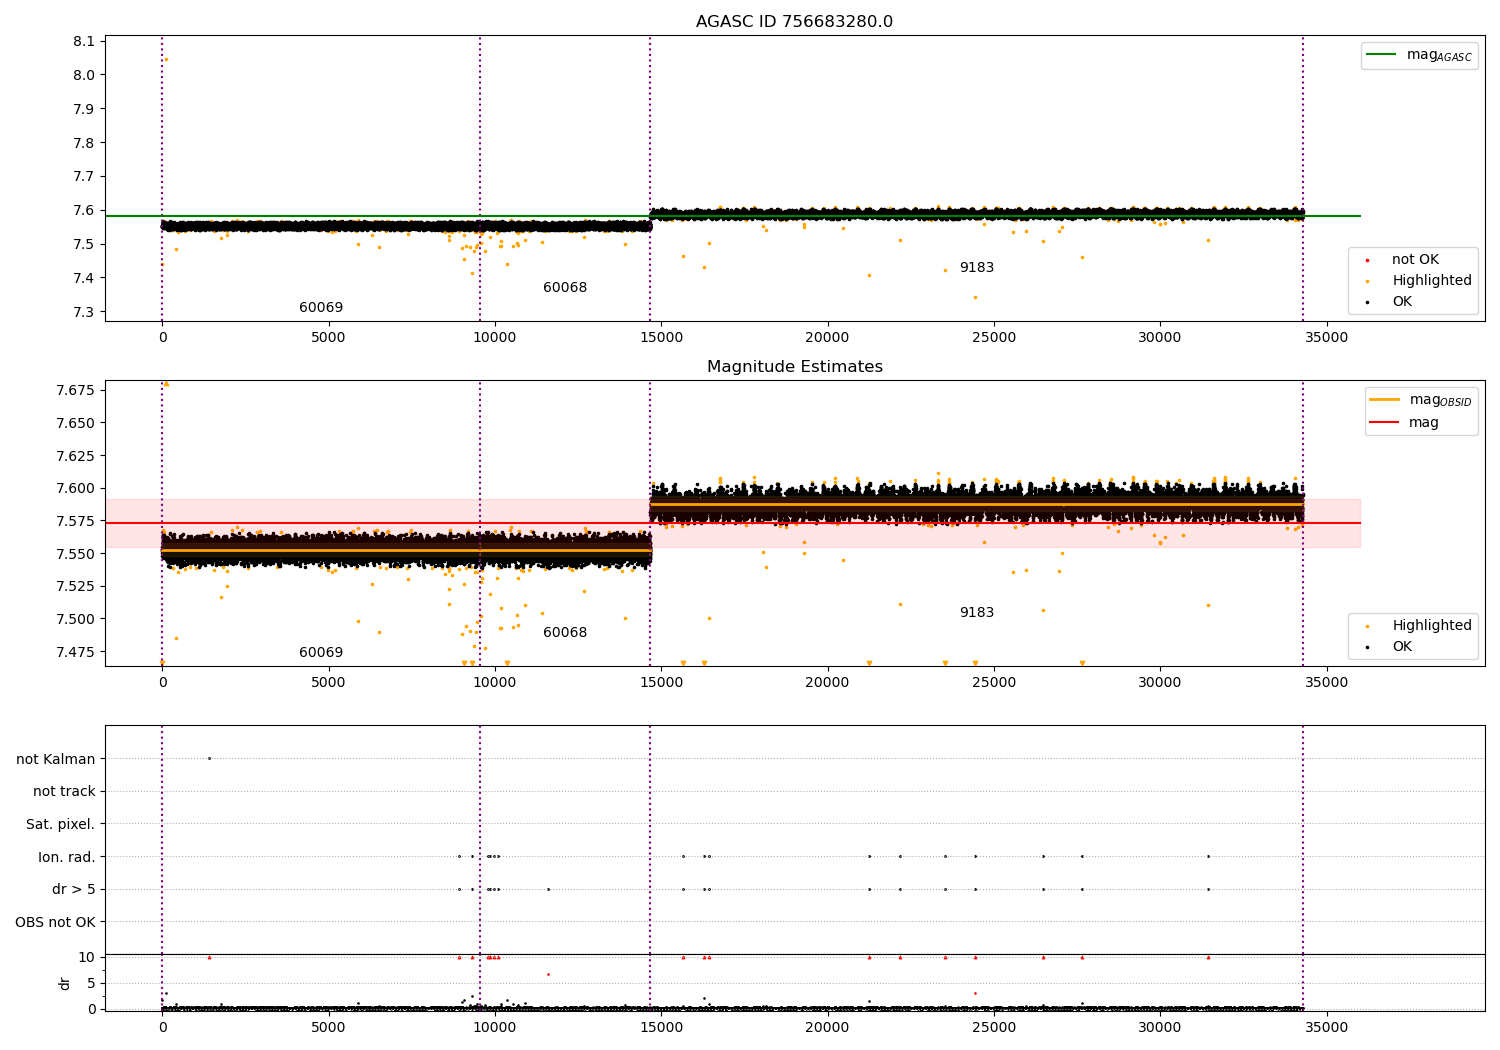This screenshot has width=1500, height=1050.
Task: Click x-axis tick '10000' under the bottom plot
Action: [495, 1027]
